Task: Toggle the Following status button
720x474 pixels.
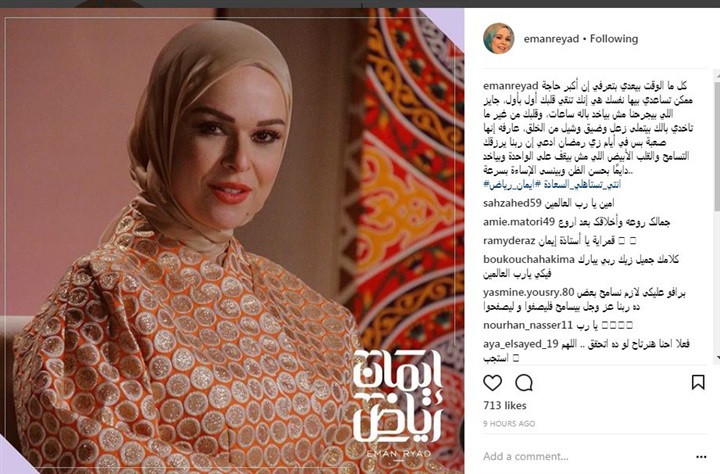Action: pos(614,39)
